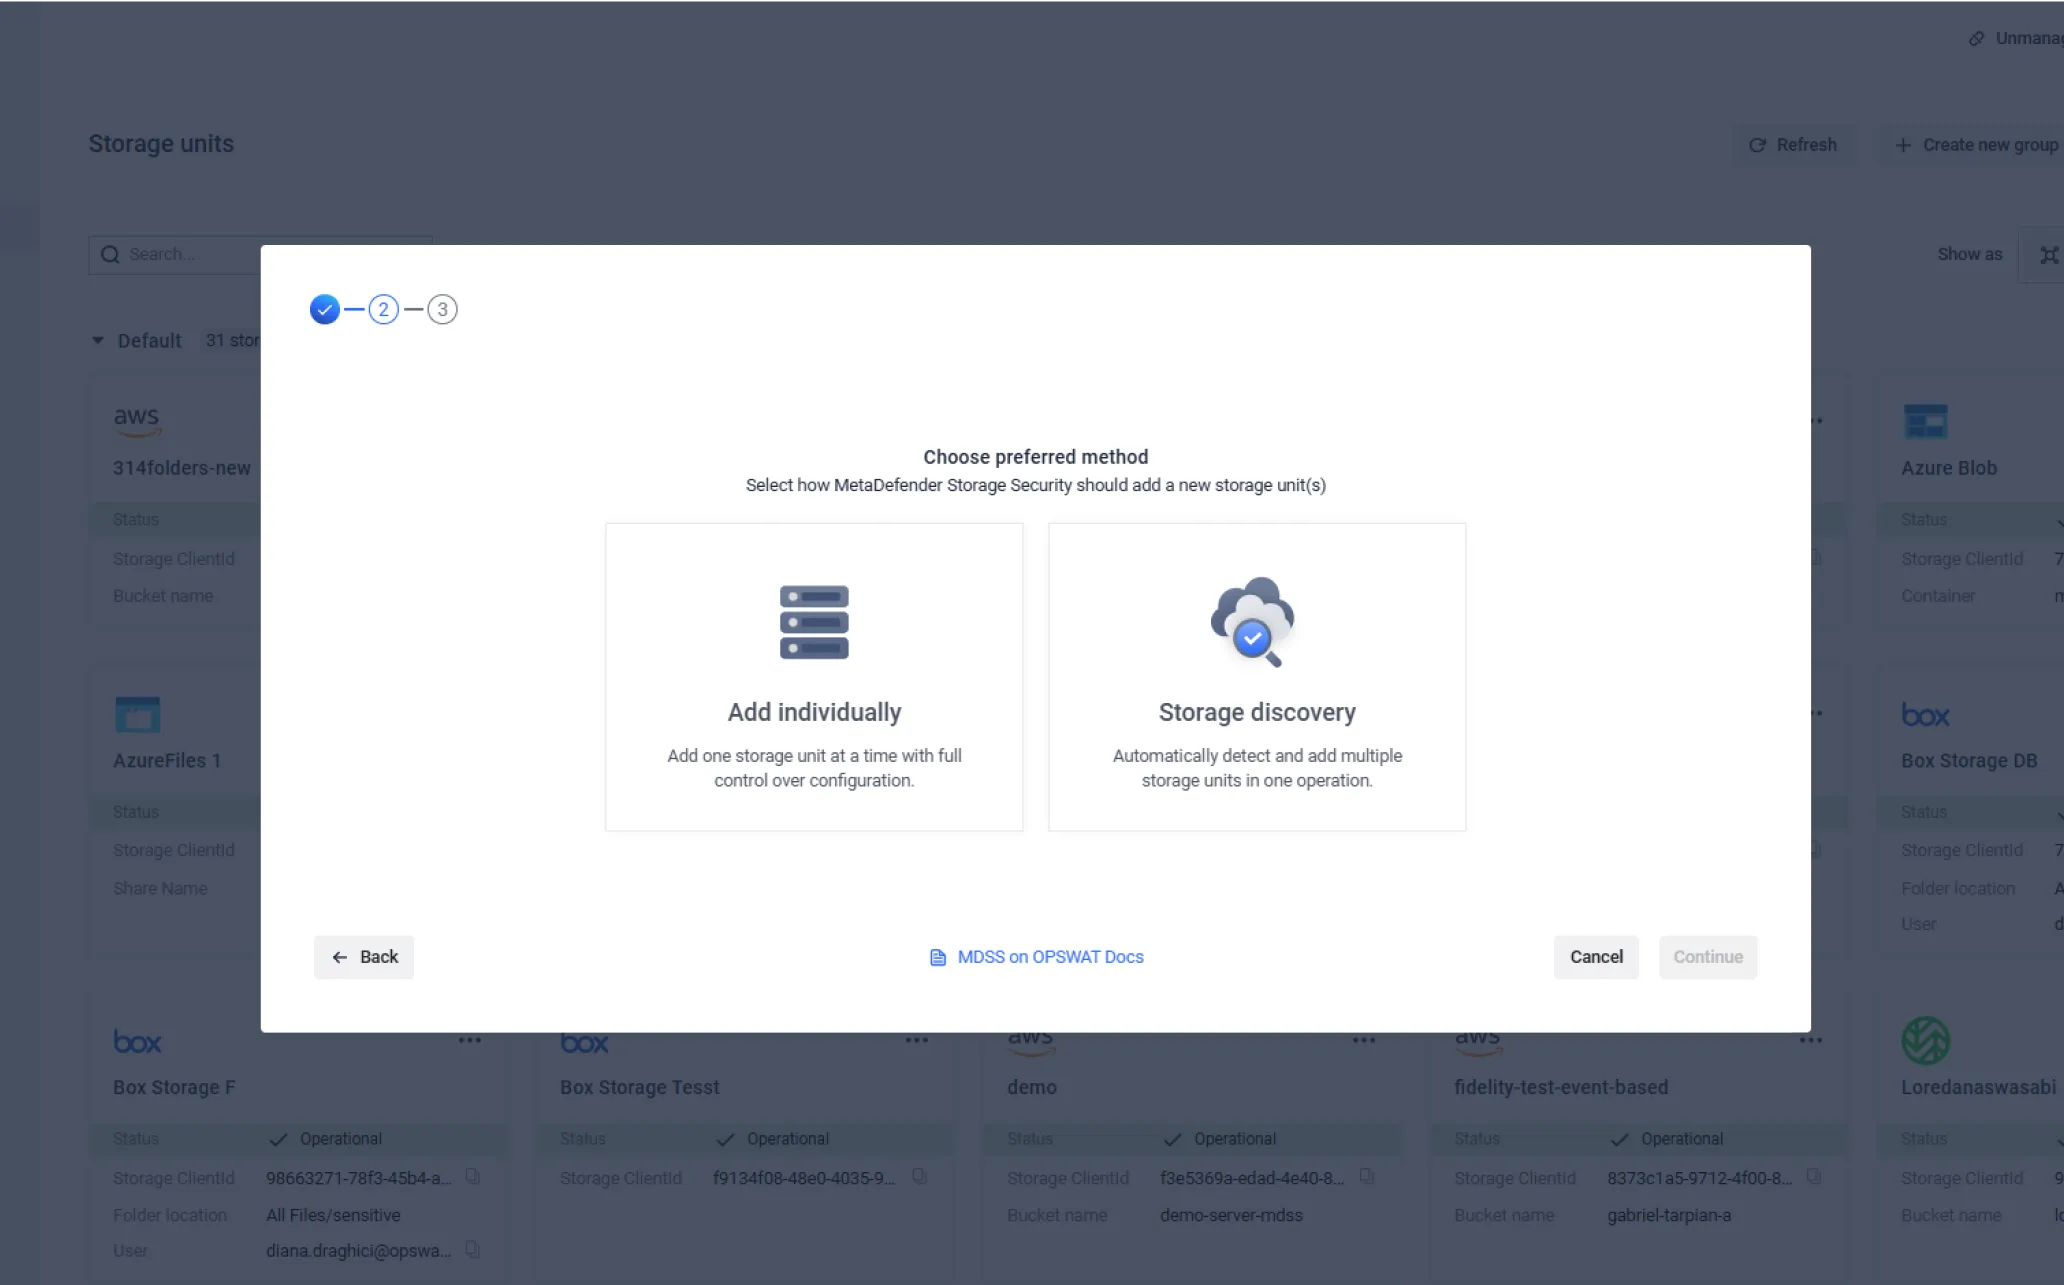Click the Continue button
Screen dimensions: 2064x1285
point(1707,957)
